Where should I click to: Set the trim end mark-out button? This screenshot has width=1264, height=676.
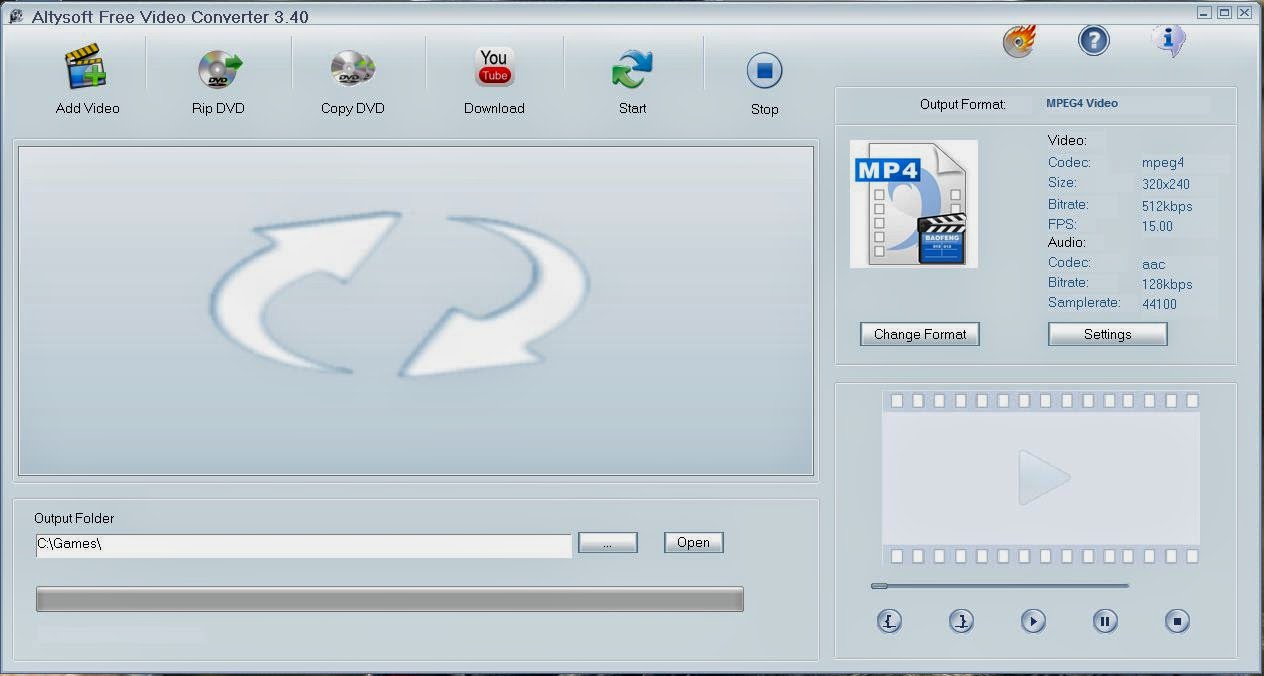(961, 621)
